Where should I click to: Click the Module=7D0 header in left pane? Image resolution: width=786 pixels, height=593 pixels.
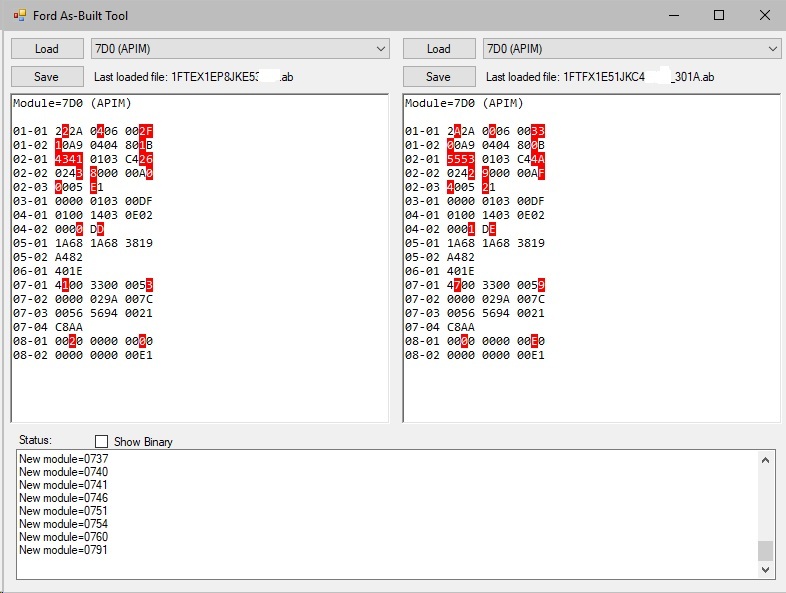tap(72, 103)
